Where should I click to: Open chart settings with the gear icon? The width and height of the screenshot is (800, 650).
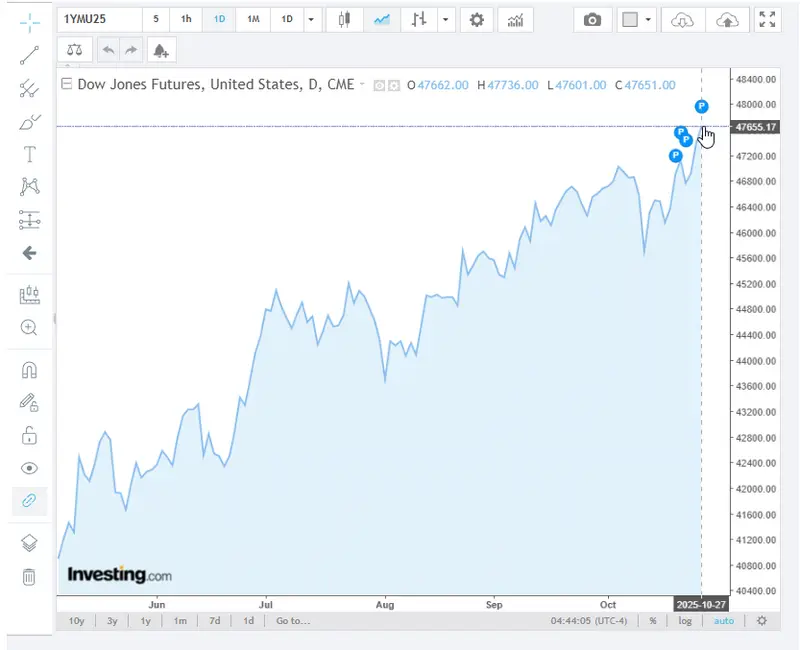tap(475, 19)
